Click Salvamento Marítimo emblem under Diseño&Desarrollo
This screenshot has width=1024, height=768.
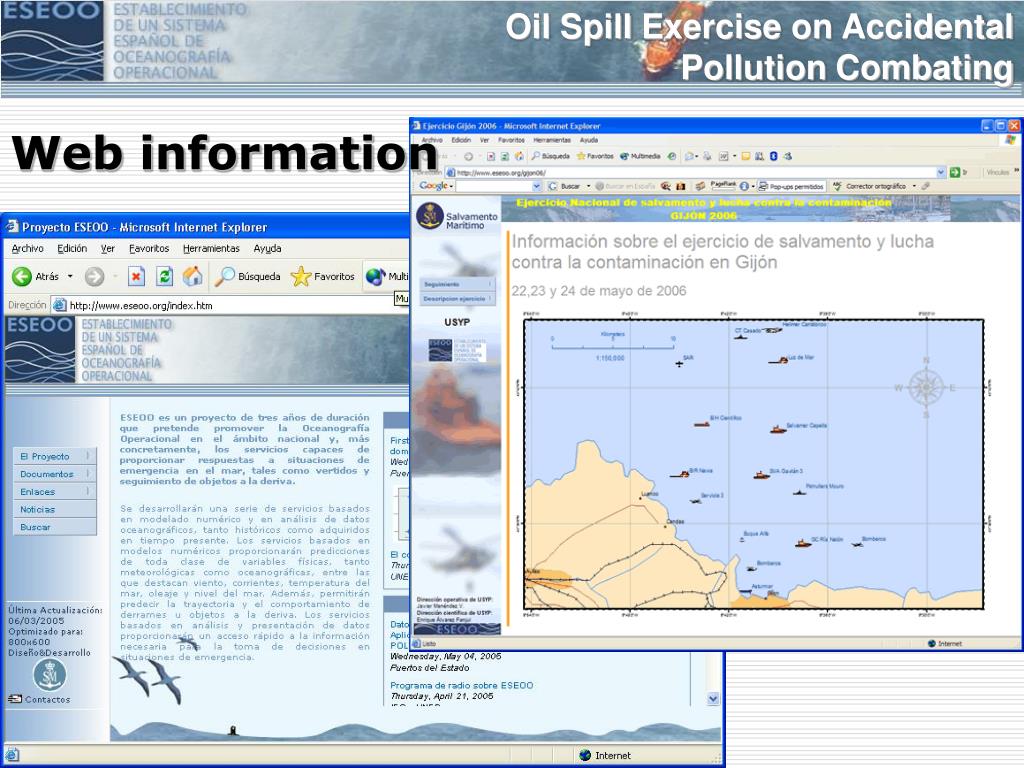[50, 675]
